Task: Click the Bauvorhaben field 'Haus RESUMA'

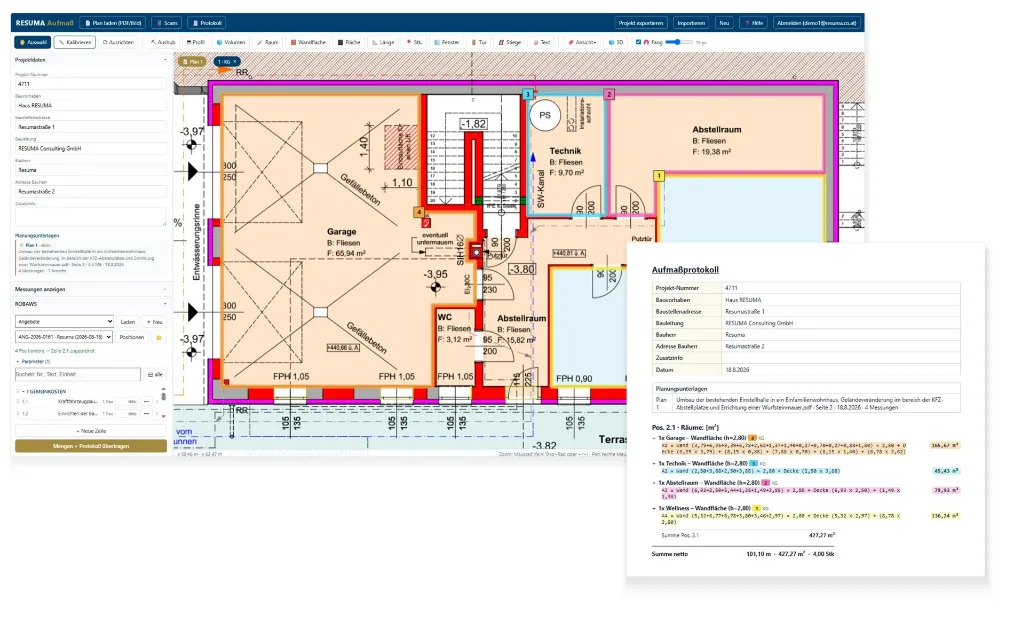Action: click(90, 105)
